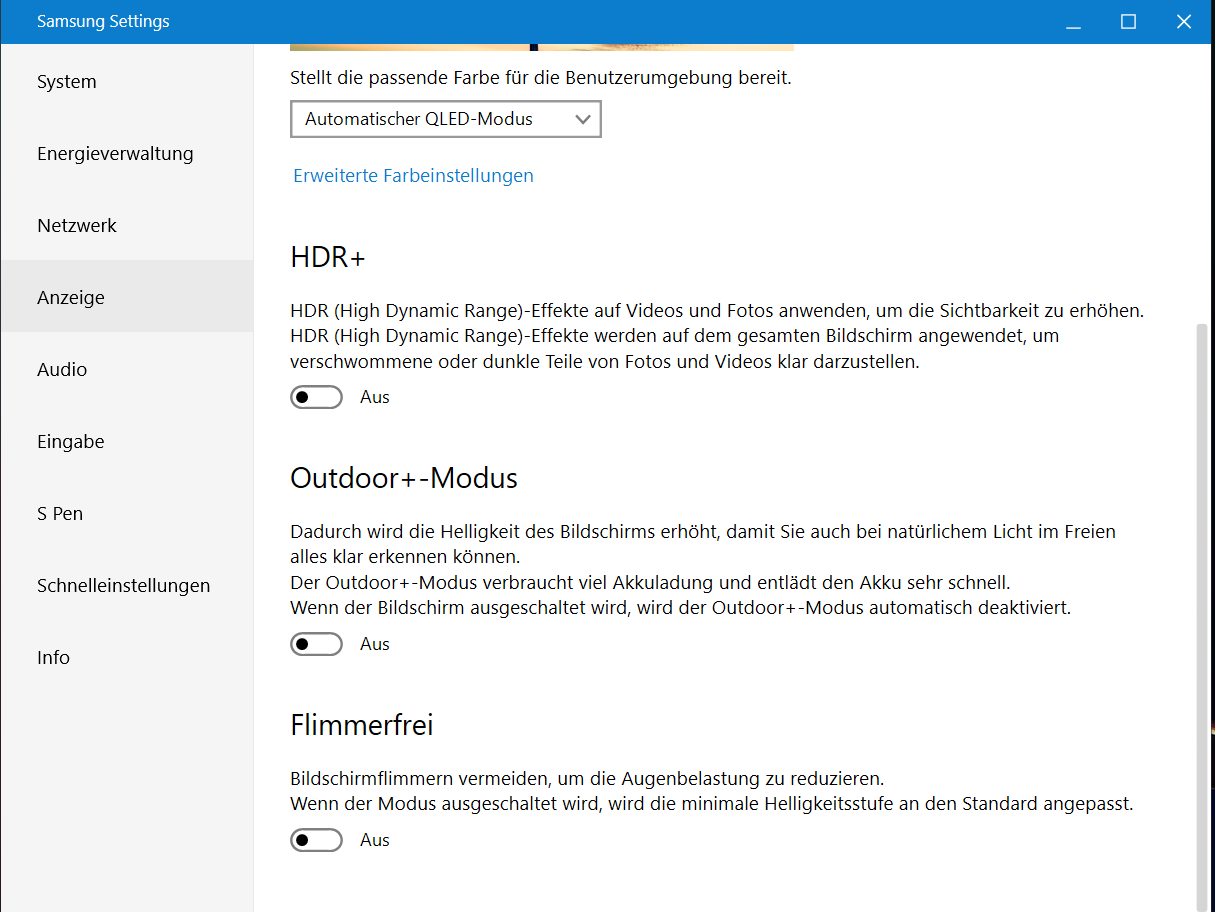The width and height of the screenshot is (1215, 912).
Task: Open the Info section
Action: [x=54, y=658]
